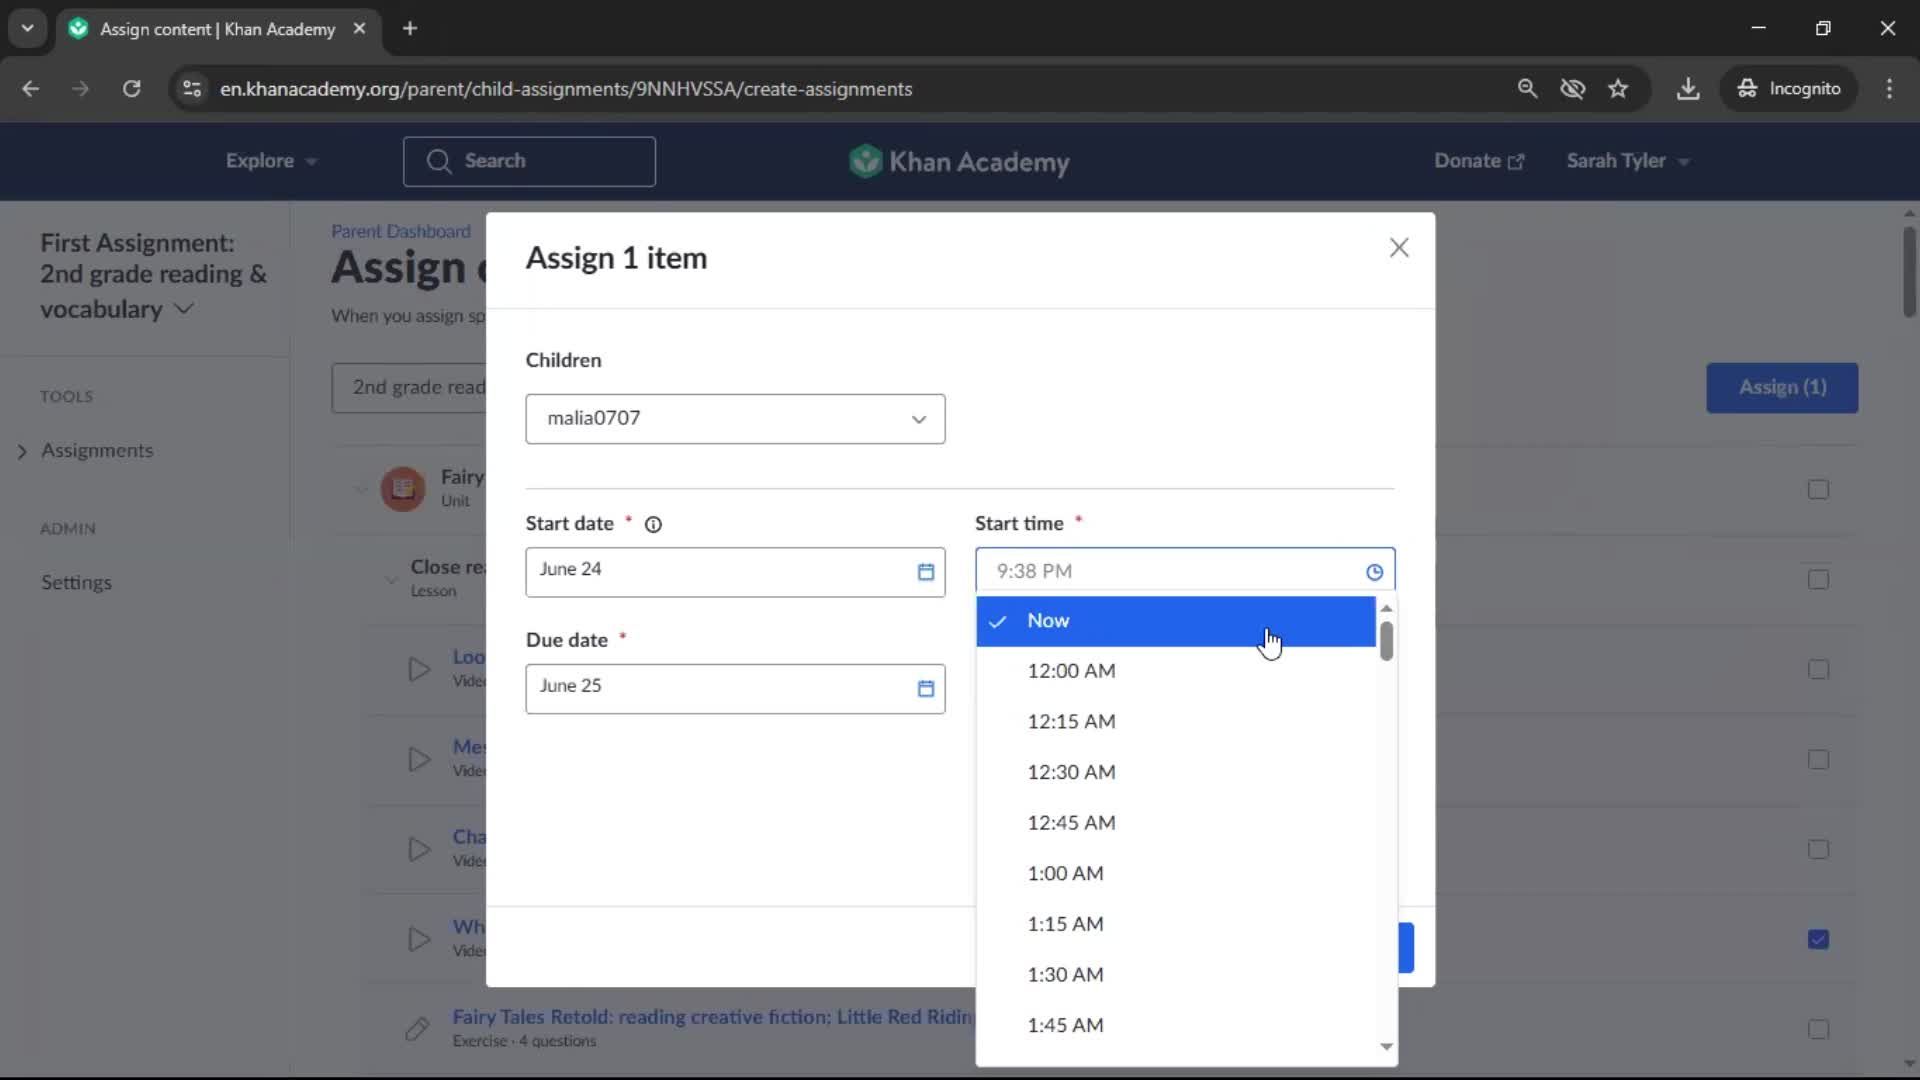Click the clock icon in Start time
Screen dimensions: 1920x1080
(1374, 572)
